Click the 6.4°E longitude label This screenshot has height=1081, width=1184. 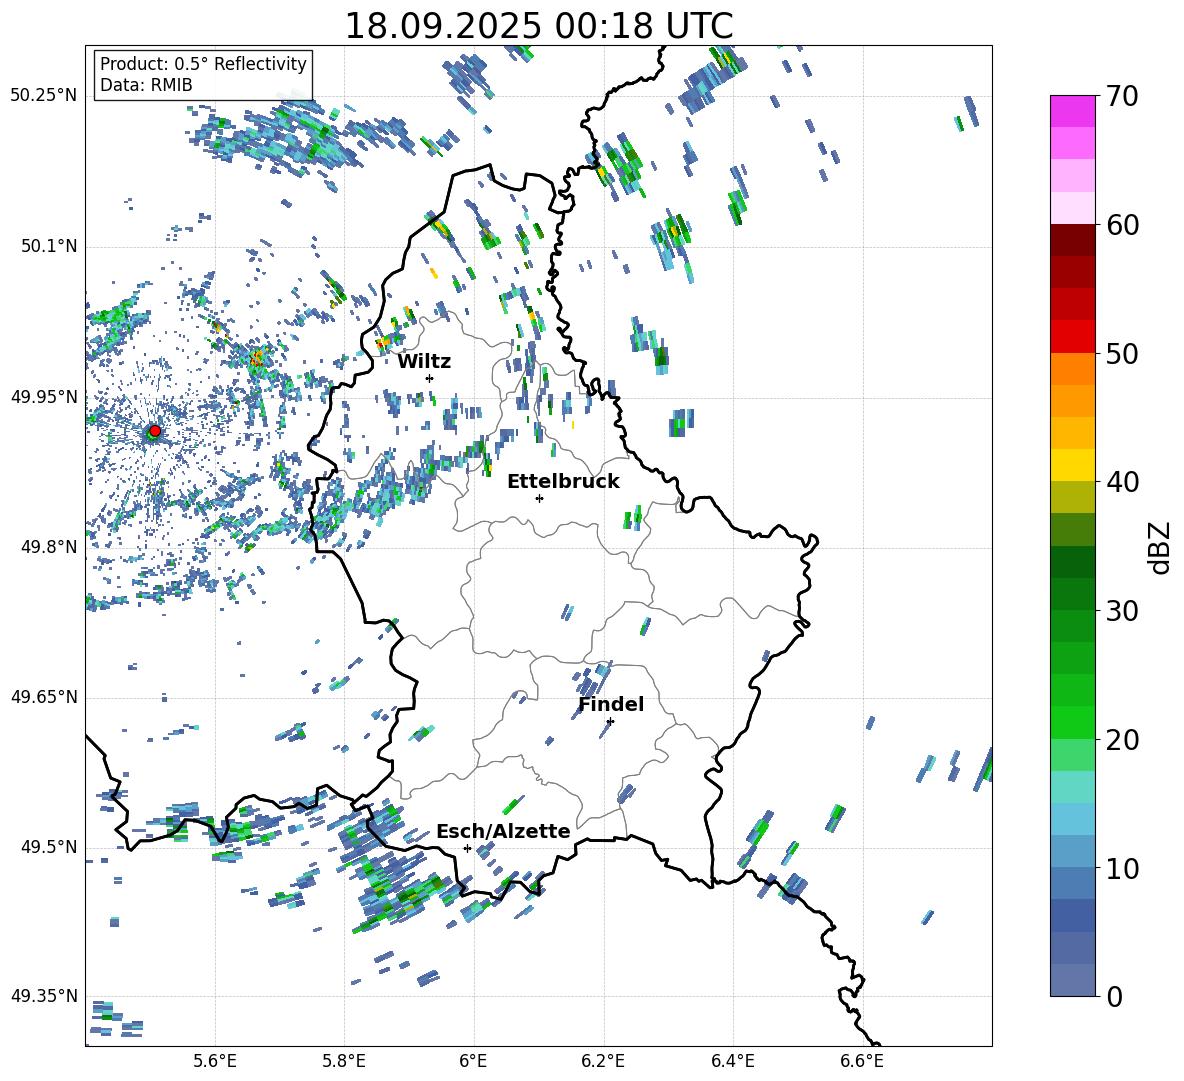click(732, 1062)
